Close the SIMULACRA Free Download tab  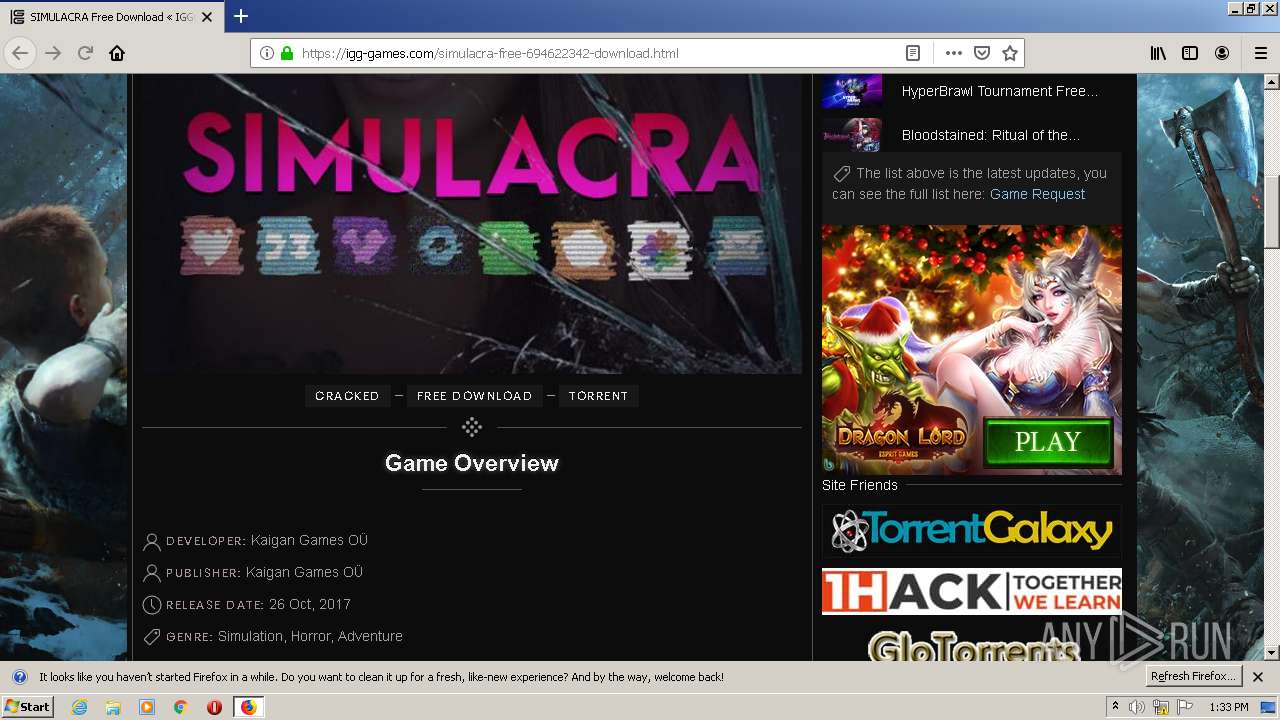207,17
